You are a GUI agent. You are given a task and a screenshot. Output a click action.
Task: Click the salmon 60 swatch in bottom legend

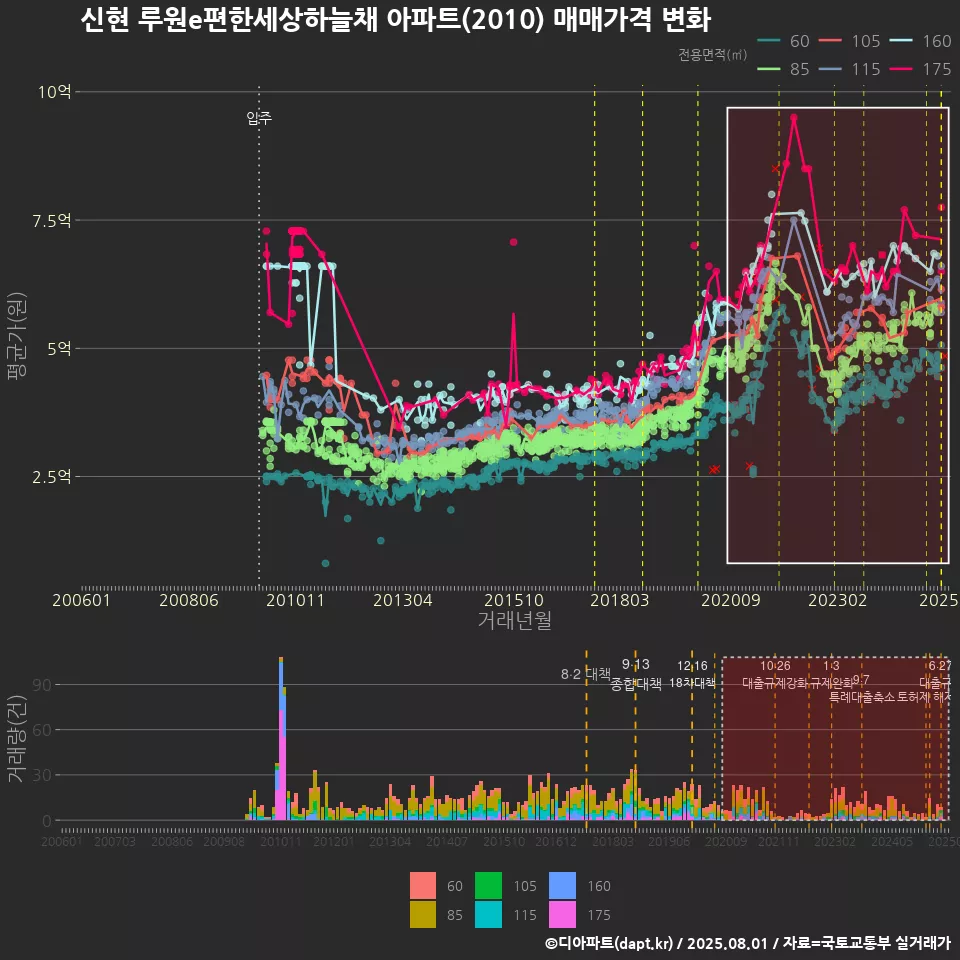(x=423, y=885)
